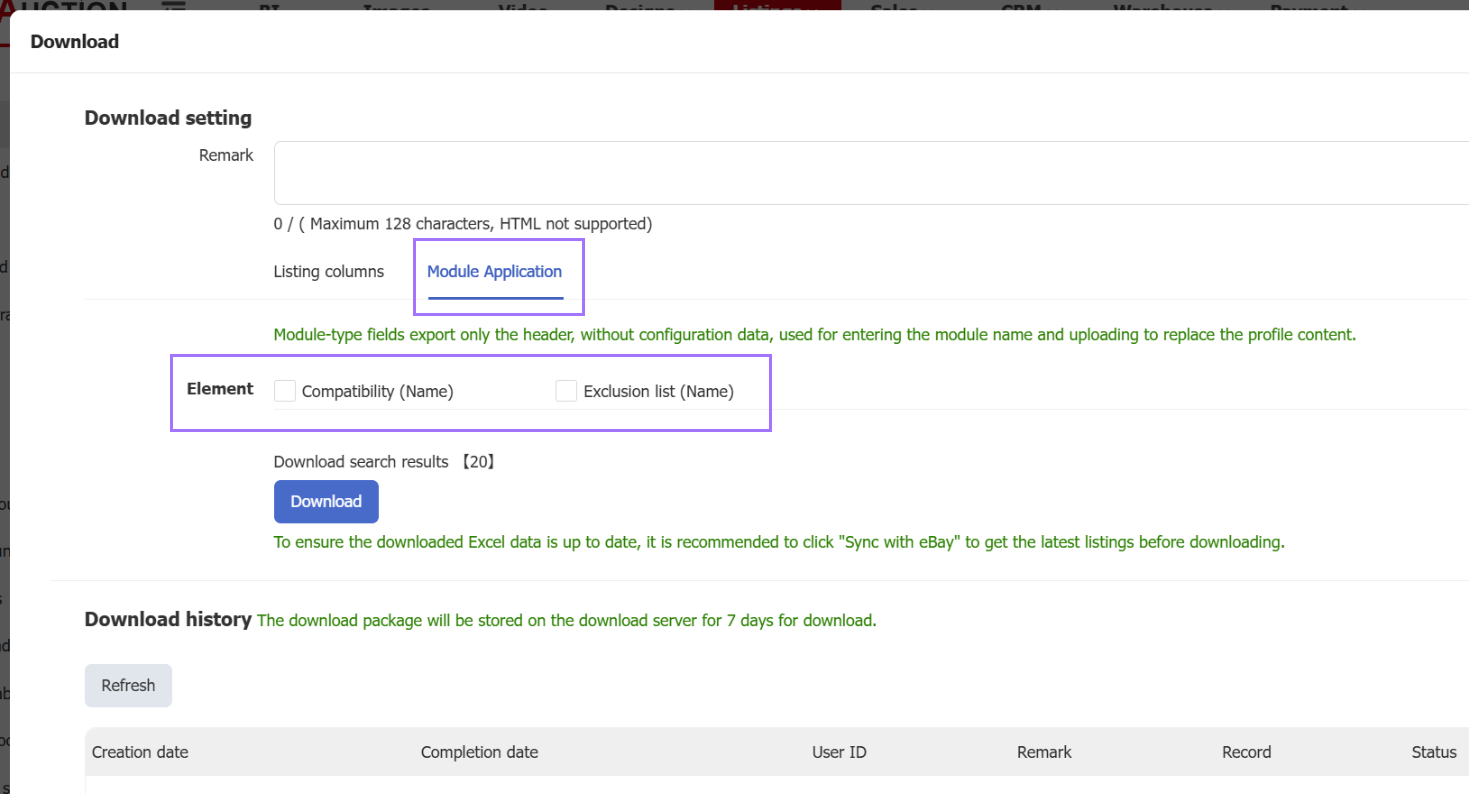This screenshot has height=794, width=1469.
Task: Click the Record column header
Action: click(x=1246, y=752)
